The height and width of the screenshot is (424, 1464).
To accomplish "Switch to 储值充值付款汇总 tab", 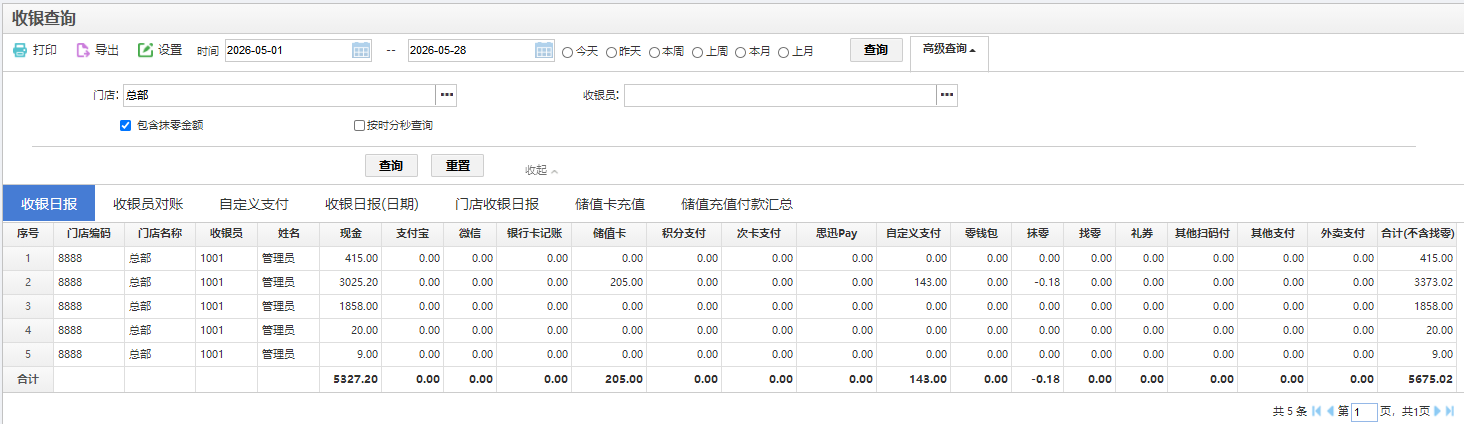I will coord(737,204).
